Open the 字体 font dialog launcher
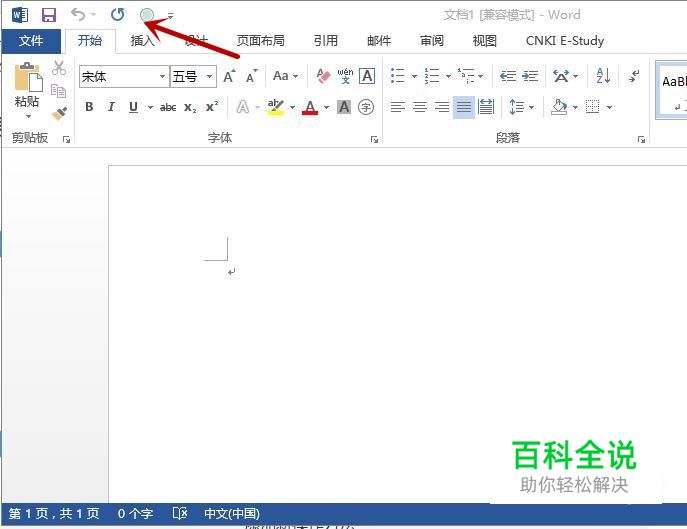The width and height of the screenshot is (687, 529). click(x=374, y=139)
